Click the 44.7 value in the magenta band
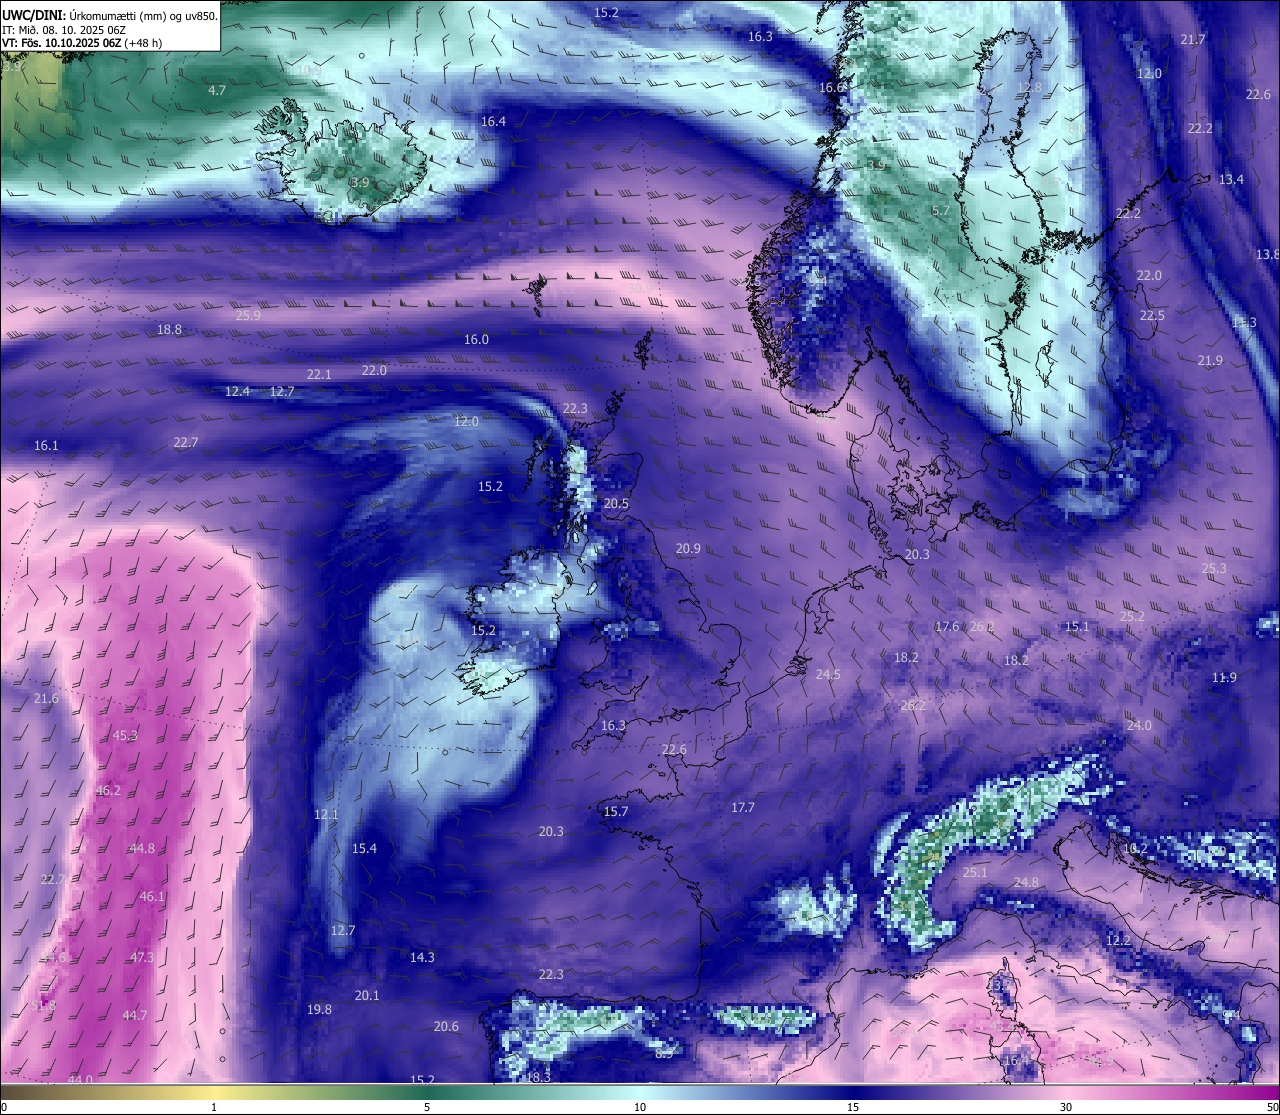This screenshot has width=1280, height=1115. click(x=134, y=1015)
